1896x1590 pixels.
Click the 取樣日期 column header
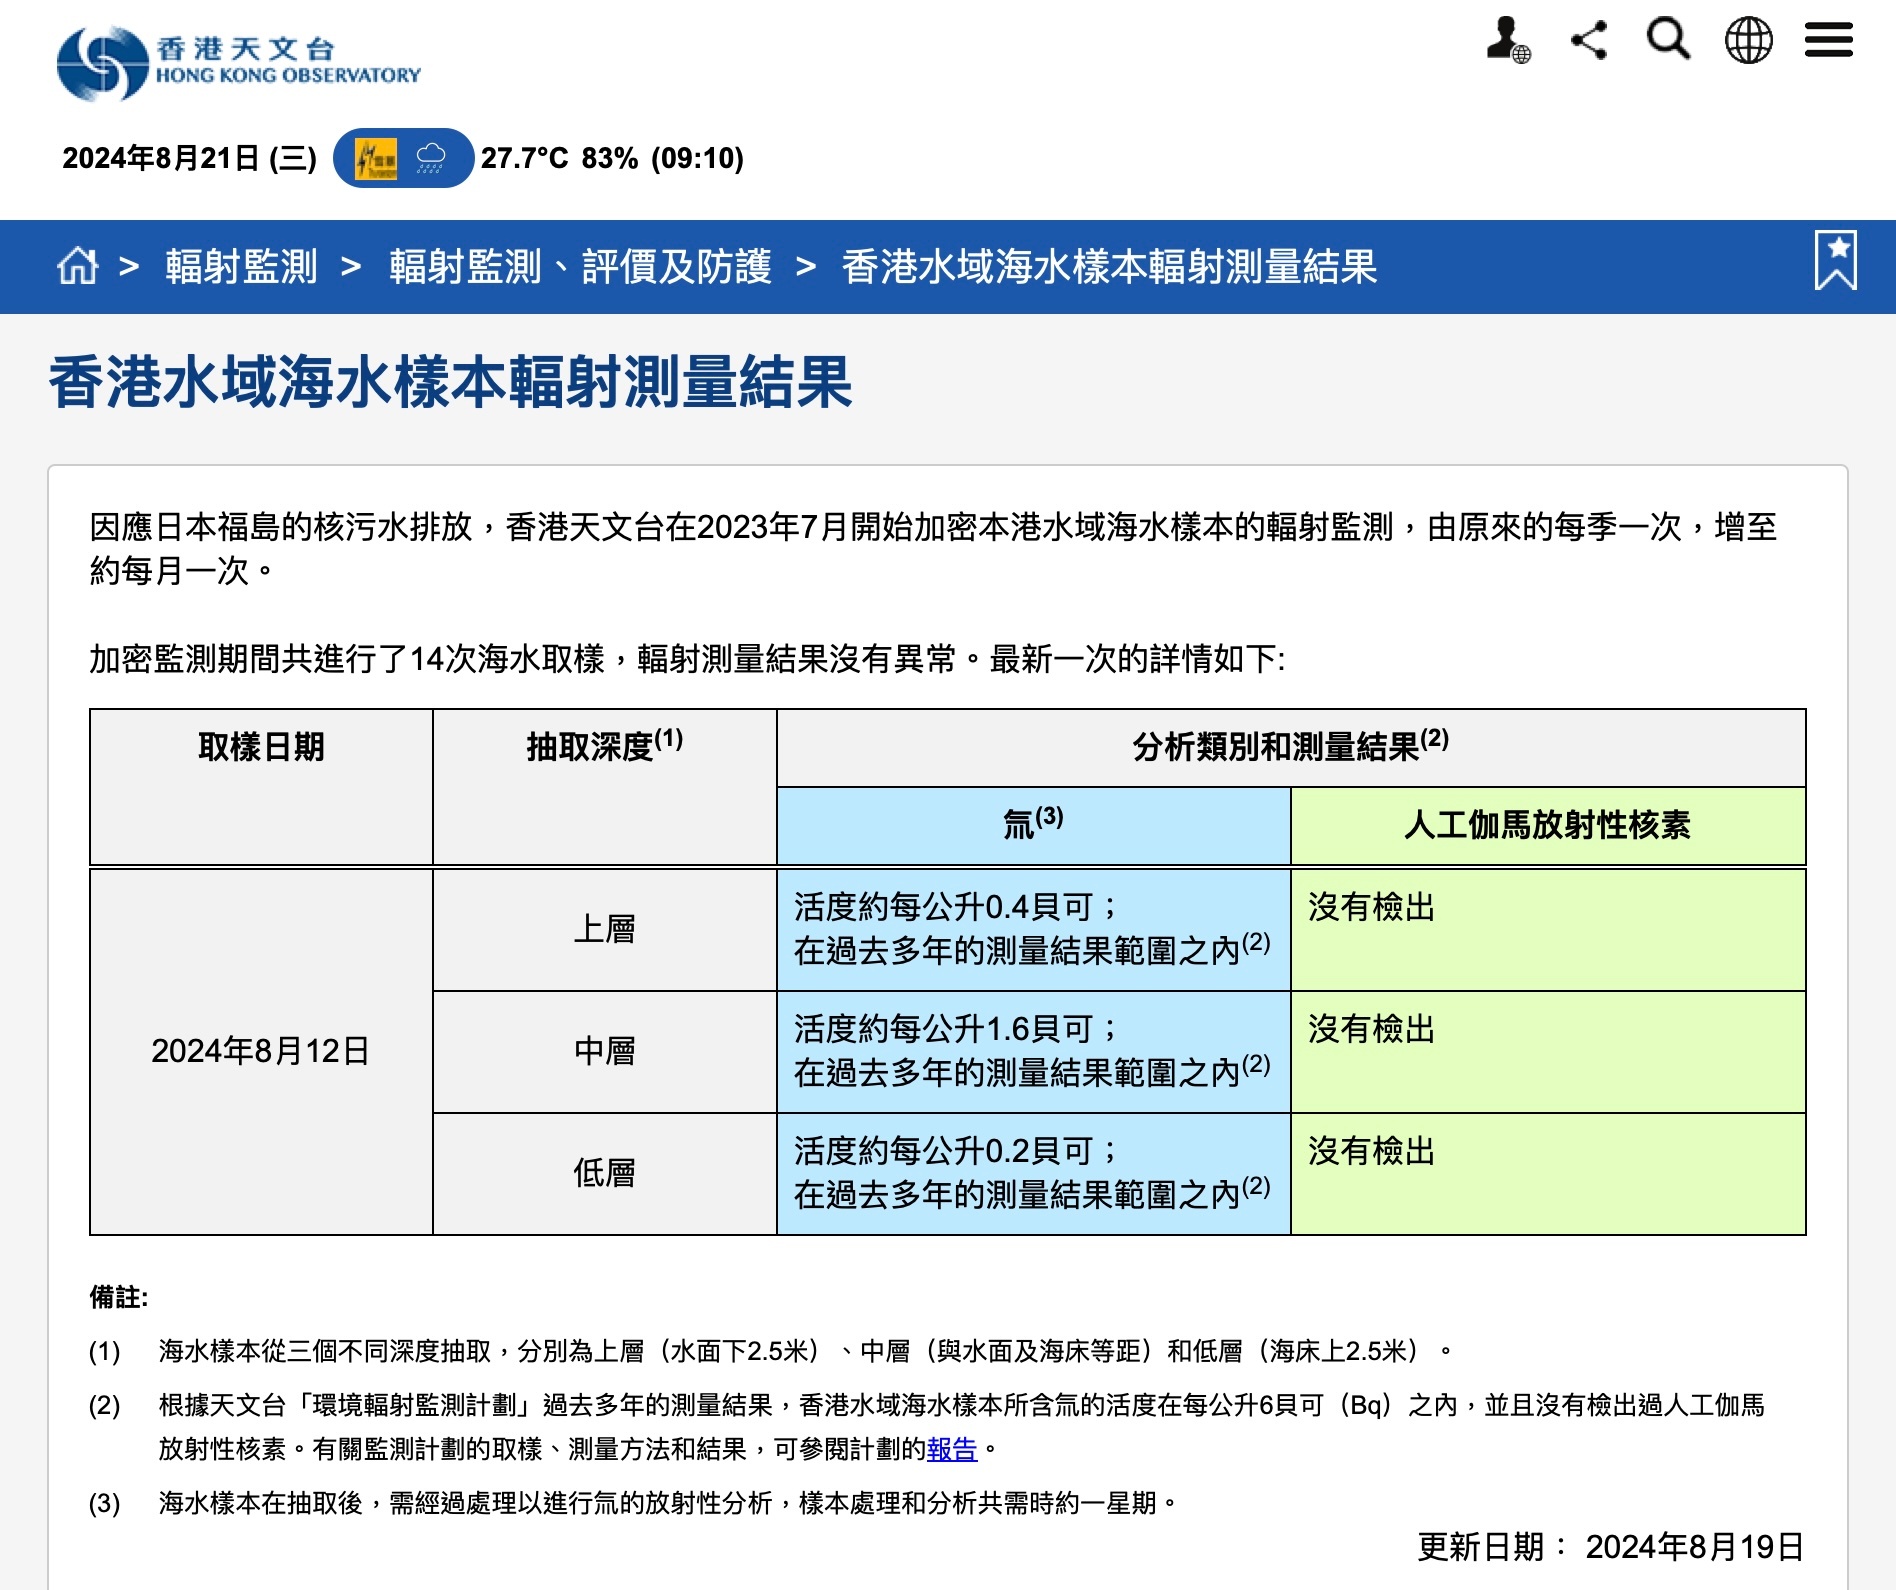tap(261, 787)
